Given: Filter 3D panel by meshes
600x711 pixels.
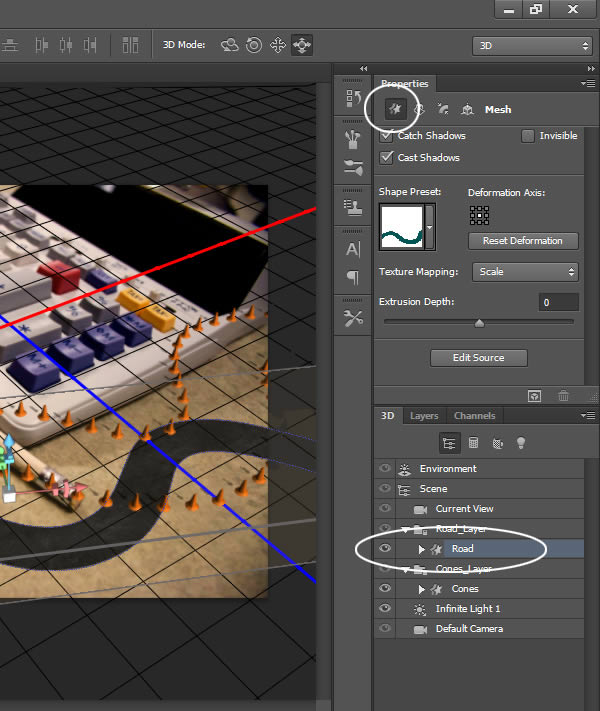Looking at the screenshot, I should pos(473,443).
